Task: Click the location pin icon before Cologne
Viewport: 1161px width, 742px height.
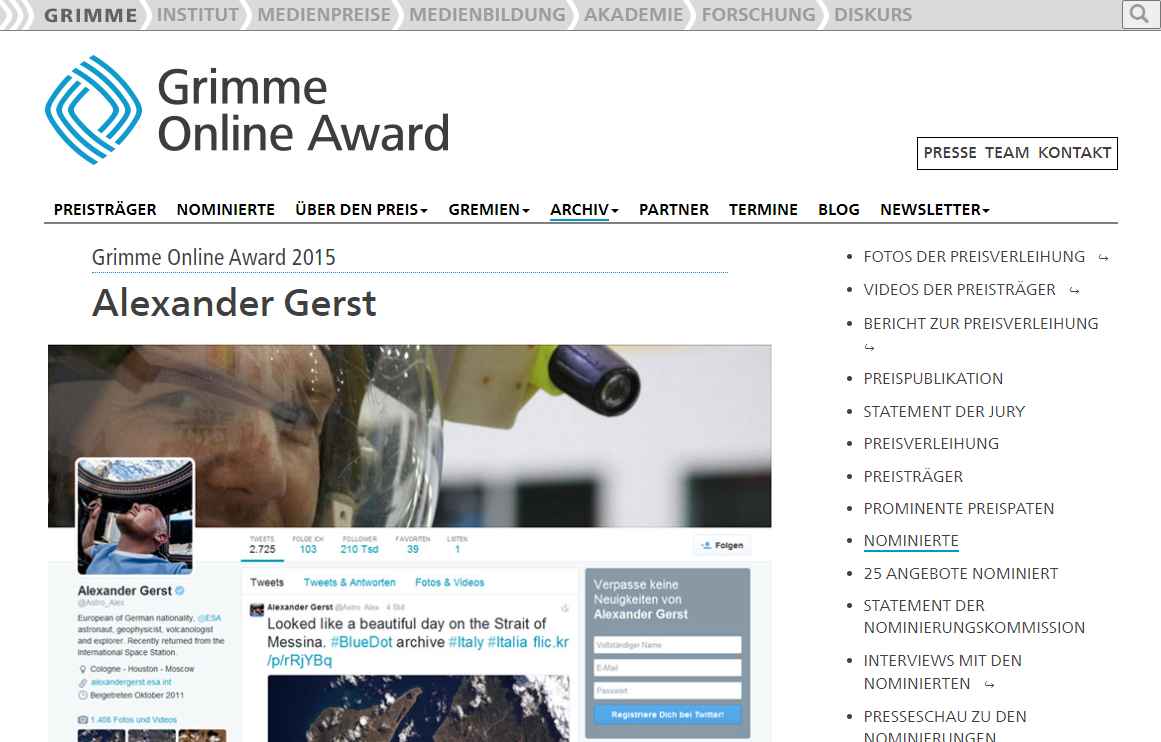Action: point(83,669)
